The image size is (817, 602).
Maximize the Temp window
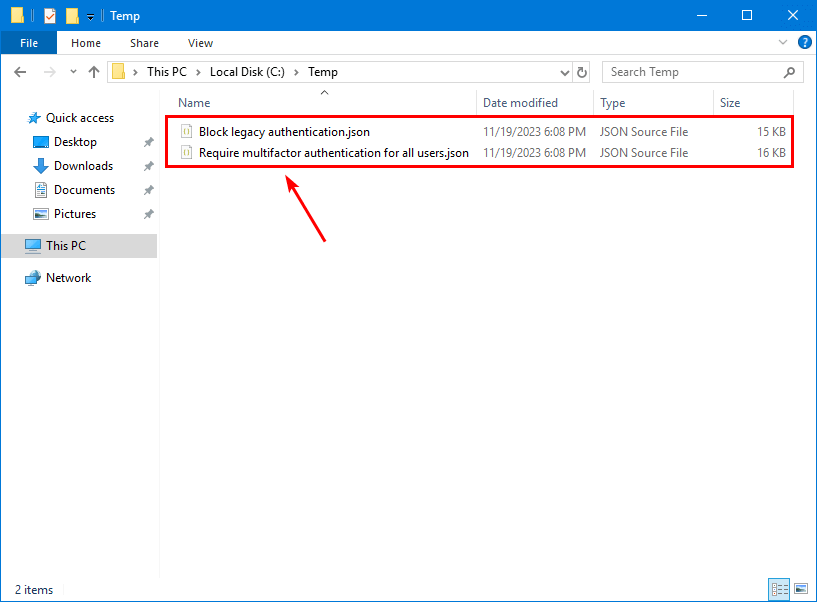pyautogui.click(x=747, y=16)
